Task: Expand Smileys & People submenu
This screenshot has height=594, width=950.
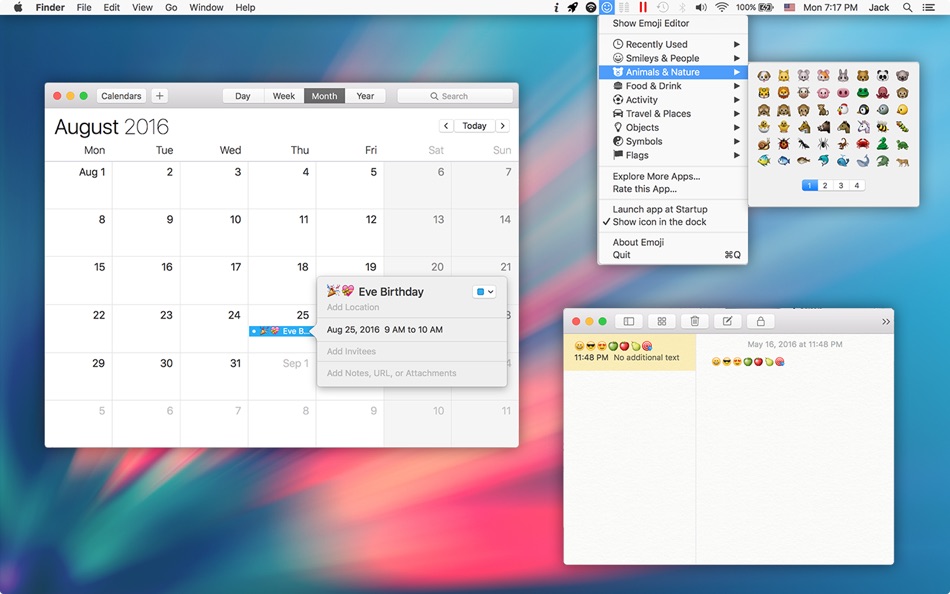Action: tap(673, 58)
